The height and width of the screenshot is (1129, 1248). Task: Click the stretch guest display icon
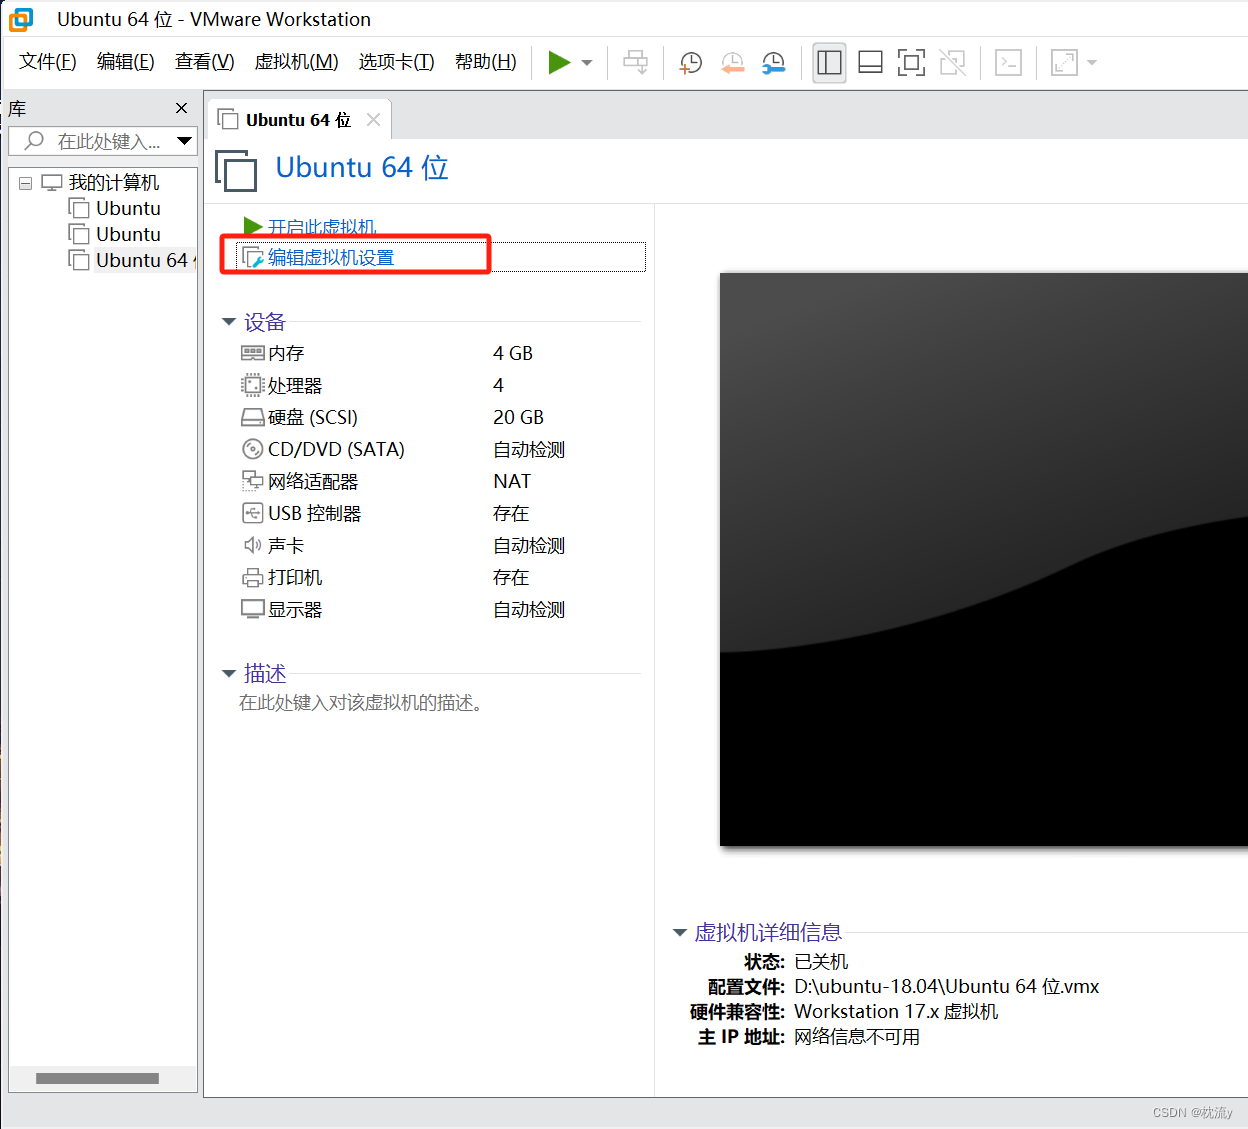coord(1064,63)
